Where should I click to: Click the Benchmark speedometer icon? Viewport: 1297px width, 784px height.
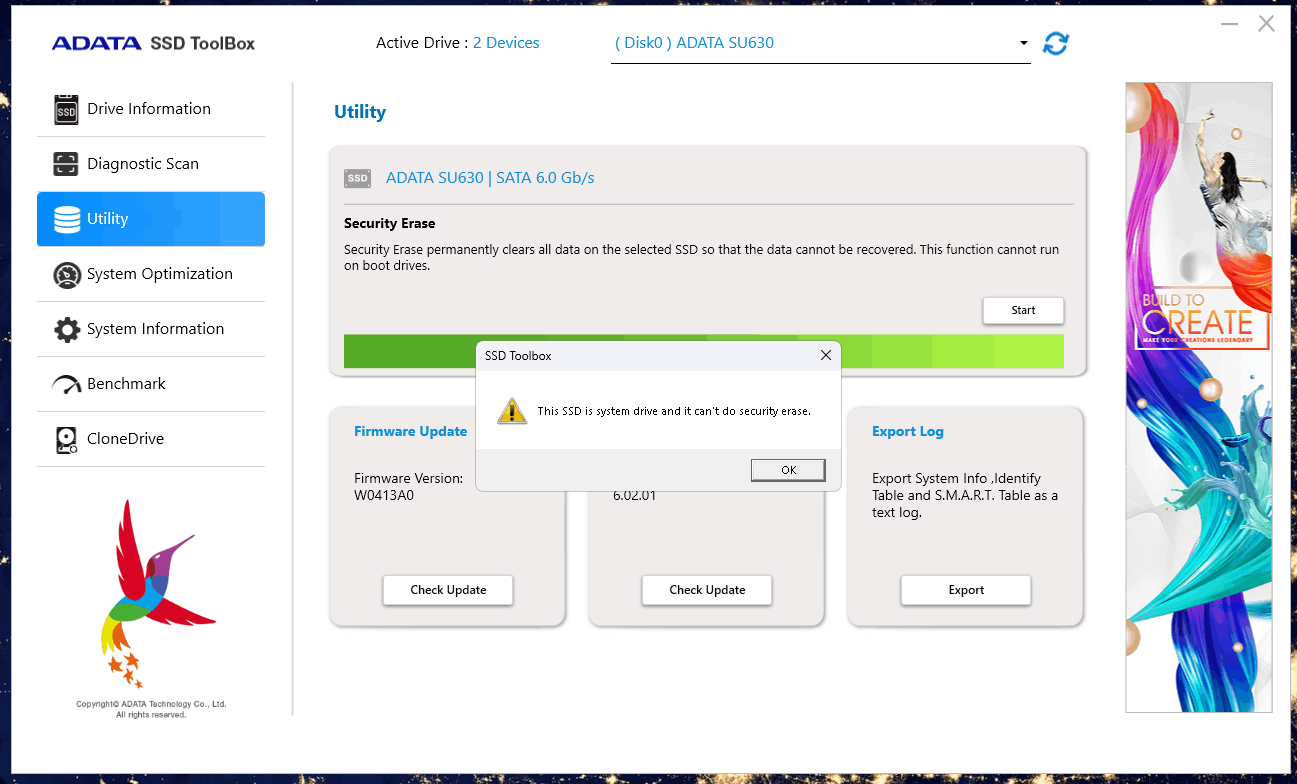(x=67, y=384)
